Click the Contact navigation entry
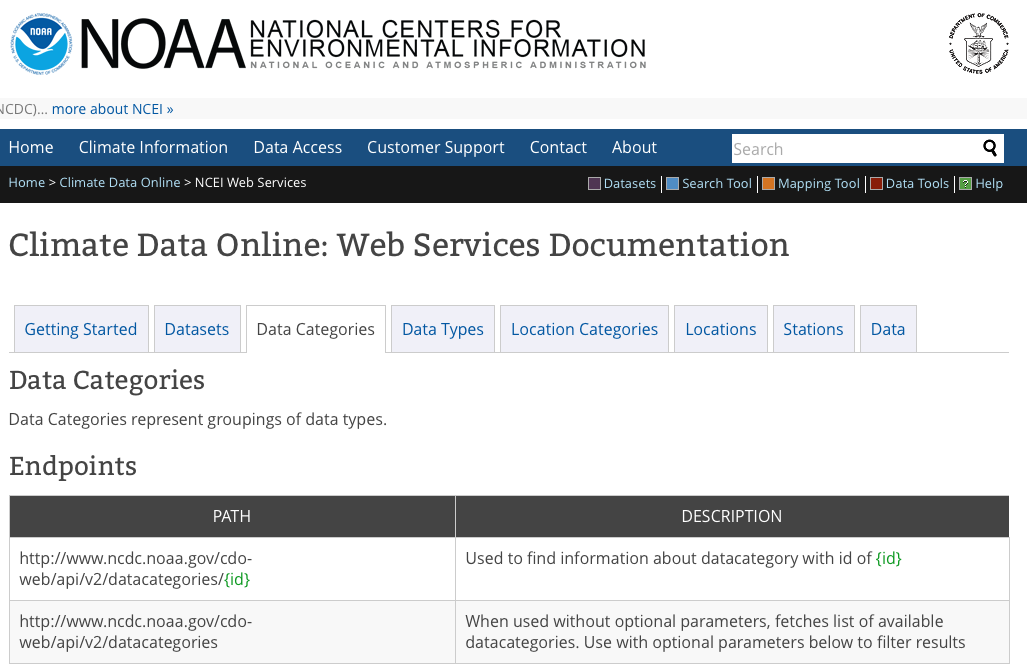Screen dimensions: 1027x672 click(x=558, y=147)
